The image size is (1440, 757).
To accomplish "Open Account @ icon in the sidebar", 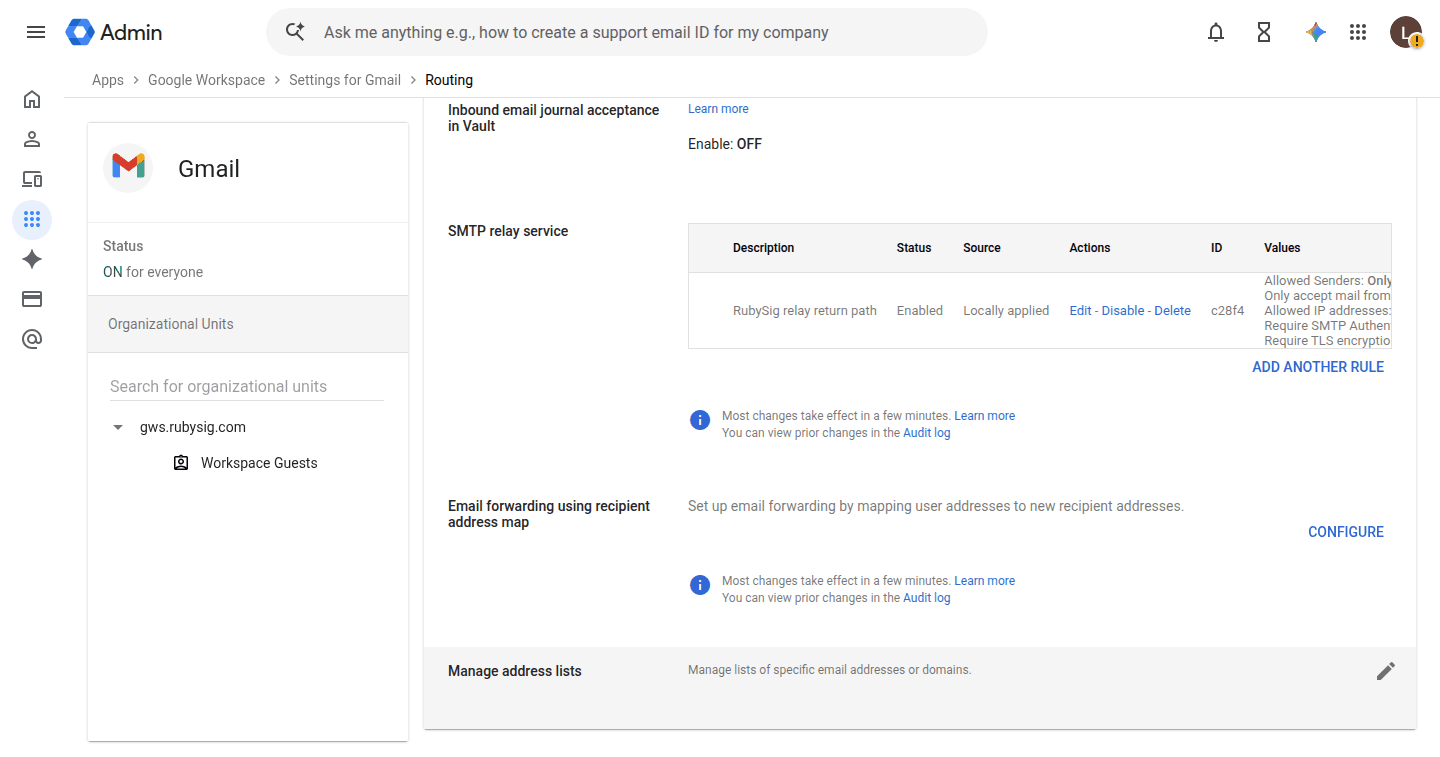I will pyautogui.click(x=32, y=339).
